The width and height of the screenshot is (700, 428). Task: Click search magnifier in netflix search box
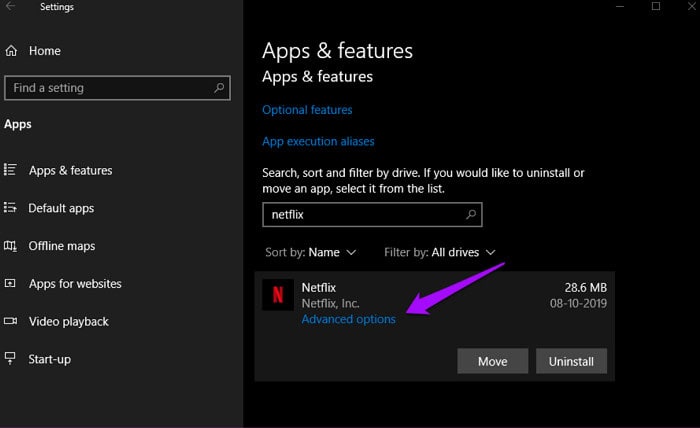point(471,215)
